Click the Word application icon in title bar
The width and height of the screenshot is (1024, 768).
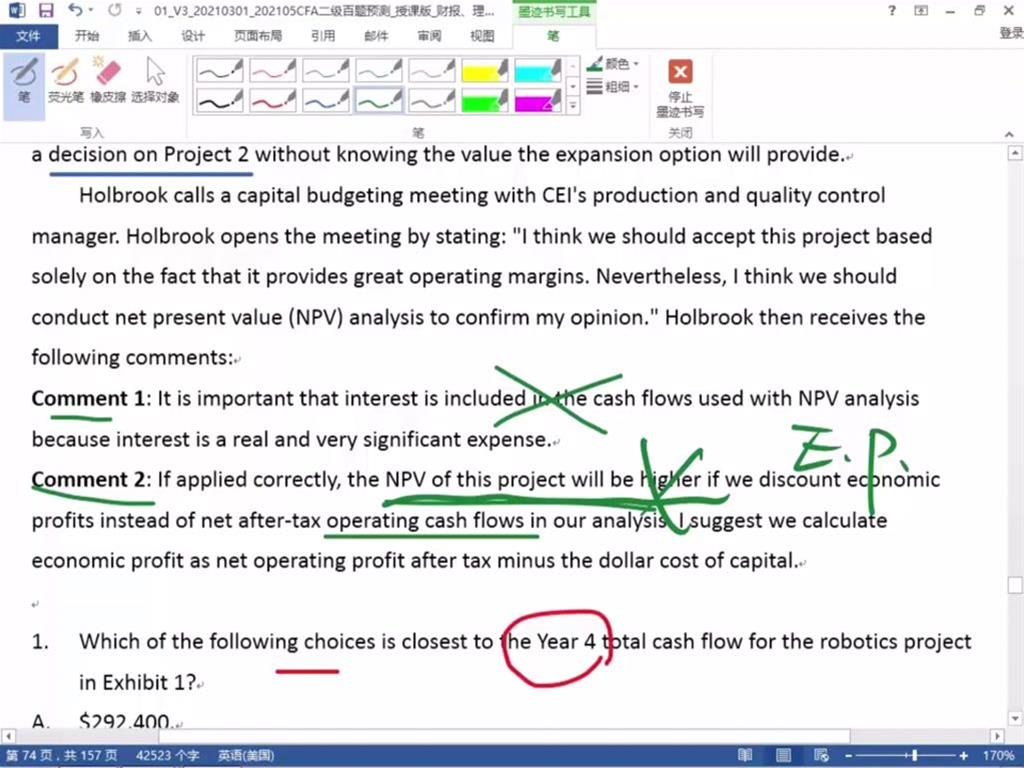pos(16,10)
